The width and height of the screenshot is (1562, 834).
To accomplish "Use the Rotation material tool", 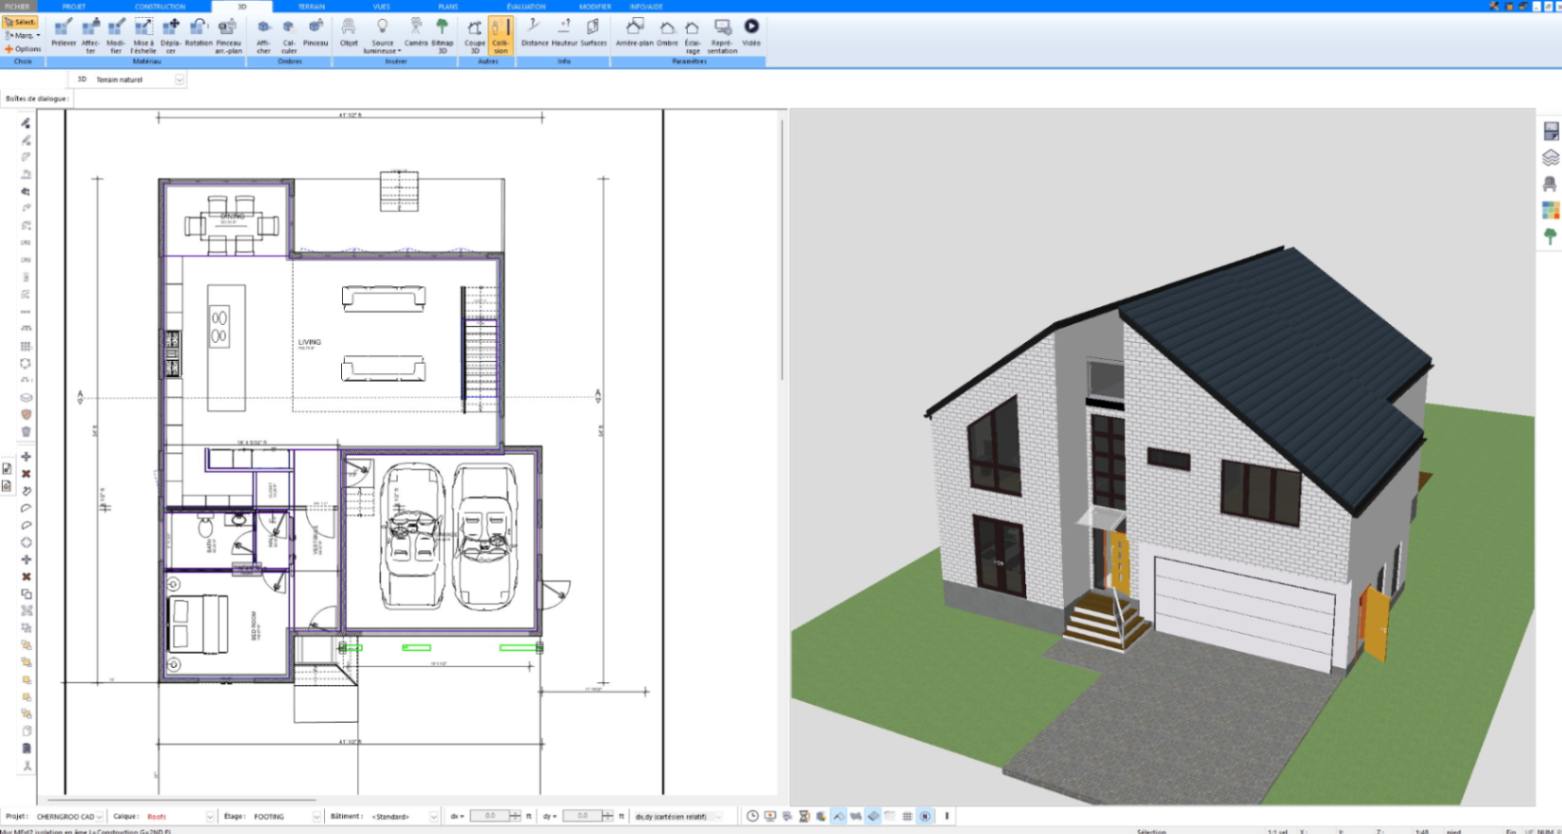I will click(198, 32).
